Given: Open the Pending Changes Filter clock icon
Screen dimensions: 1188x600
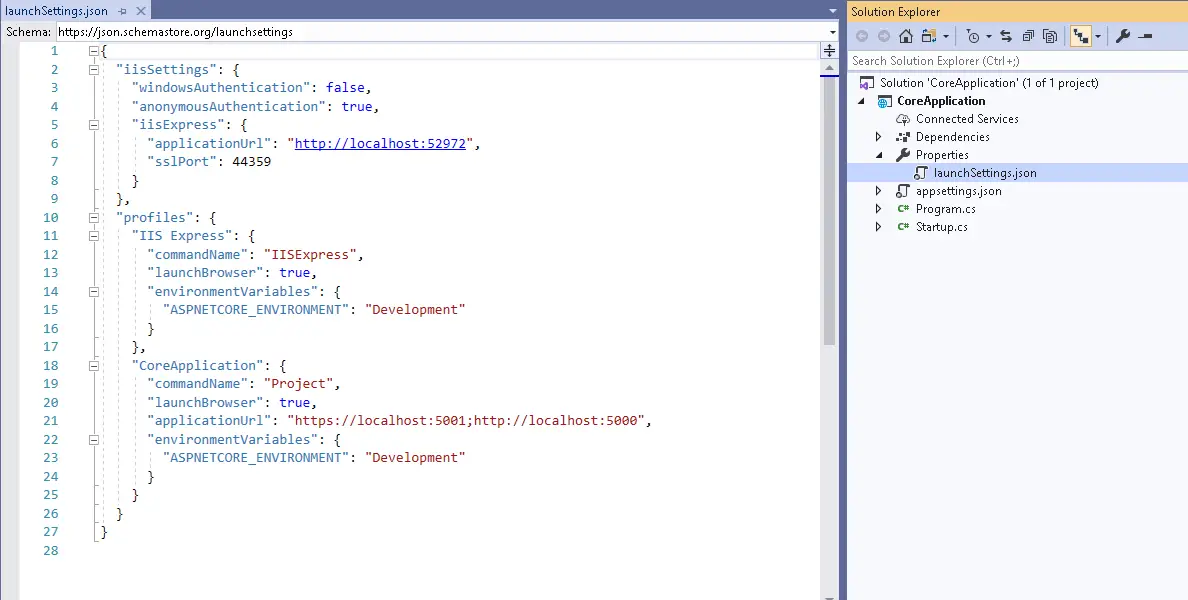Looking at the screenshot, I should click(973, 36).
